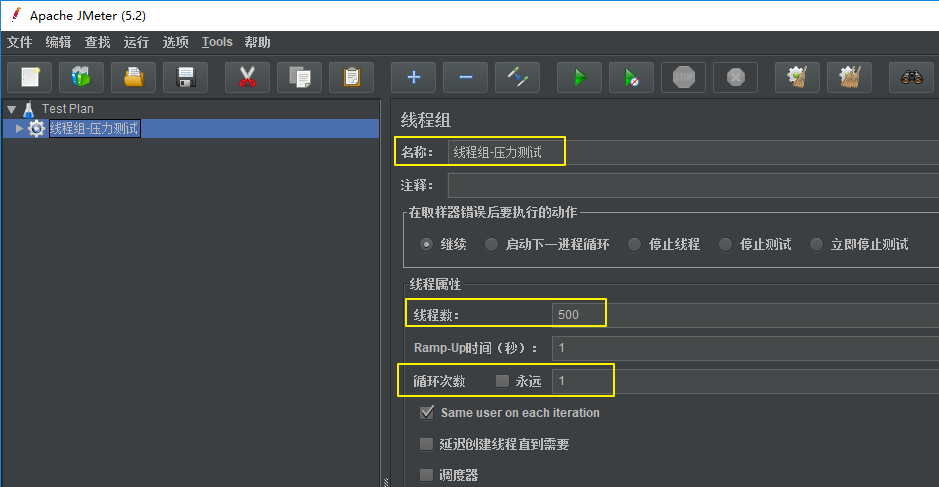Collapse the Test Plan tree node

point(11,110)
